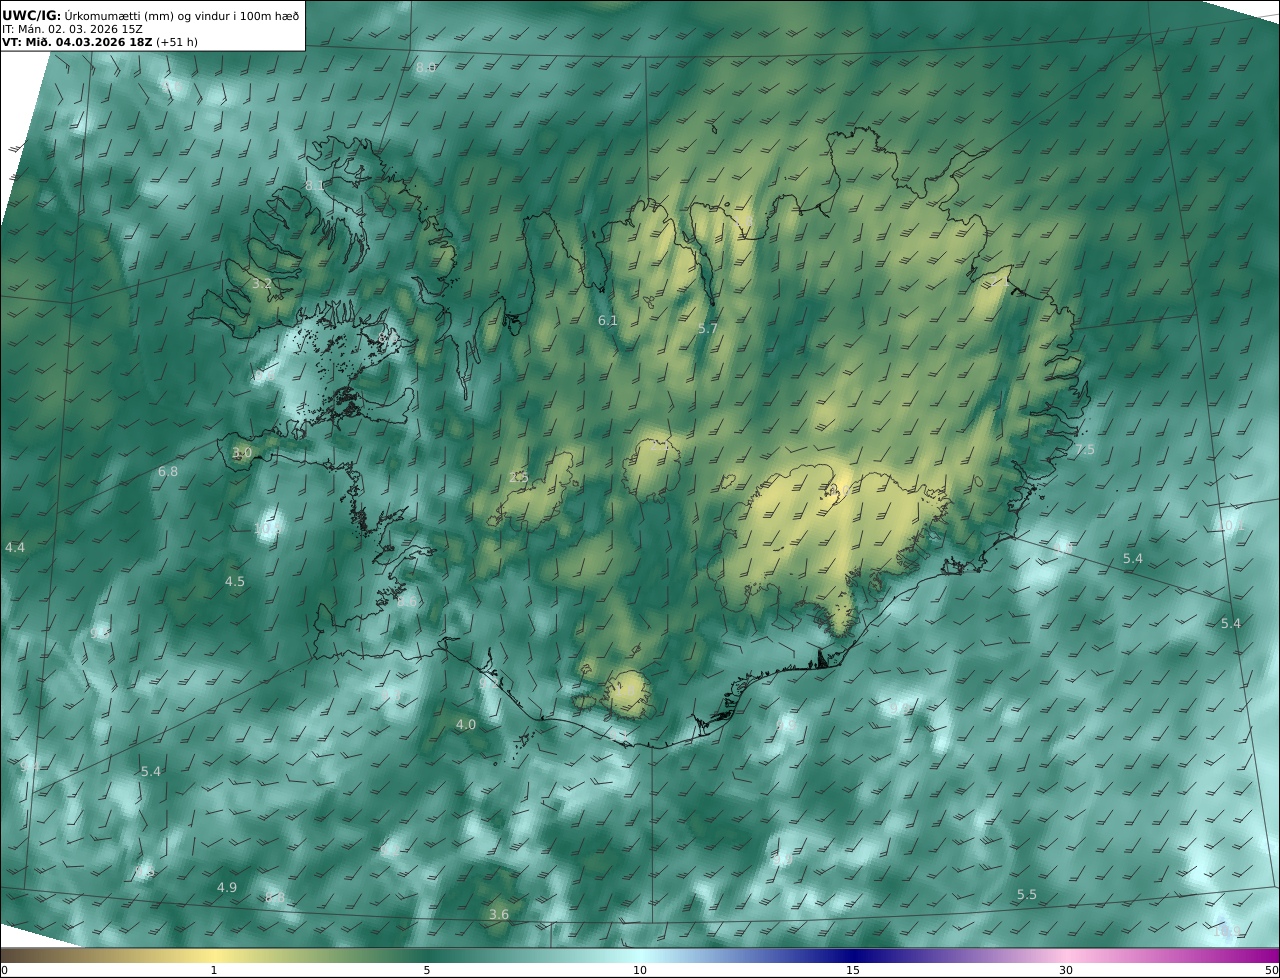Click the init time "IT: Mán. 02. 03. 2026 15Z"
The width and height of the screenshot is (1280, 978).
click(x=72, y=29)
